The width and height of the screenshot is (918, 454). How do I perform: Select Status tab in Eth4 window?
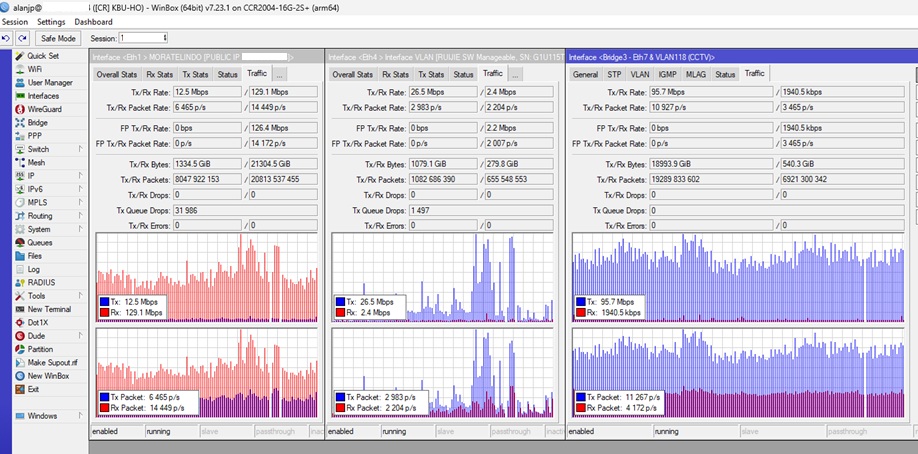463,74
